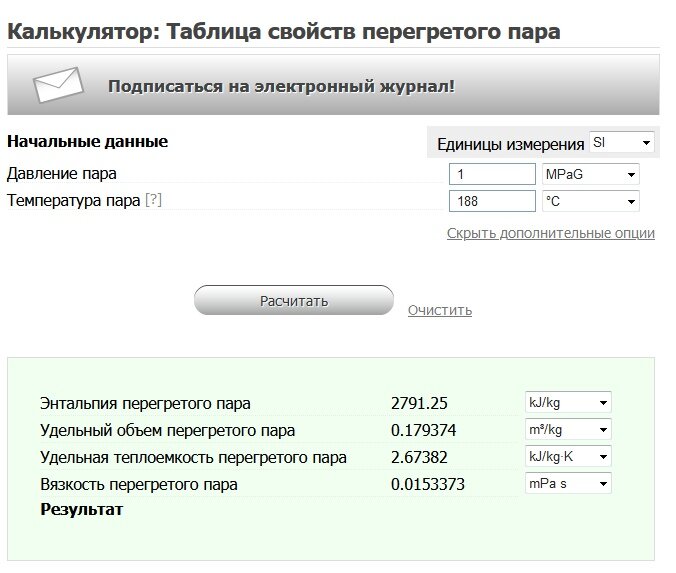This screenshot has height=573, width=676.
Task: Open the SI measurement units dropdown
Action: click(621, 143)
